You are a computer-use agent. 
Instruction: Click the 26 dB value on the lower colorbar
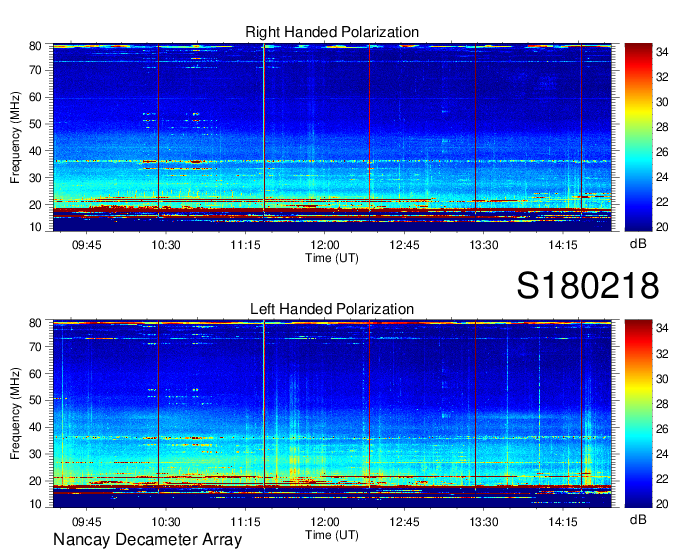662,429
